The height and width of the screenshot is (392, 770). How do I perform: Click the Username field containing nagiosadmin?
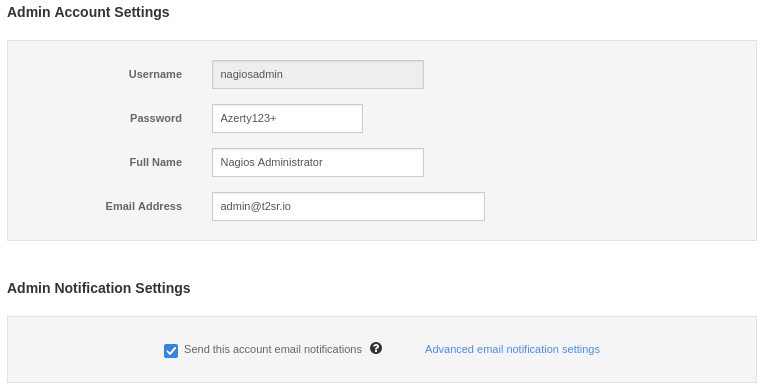pyautogui.click(x=318, y=75)
